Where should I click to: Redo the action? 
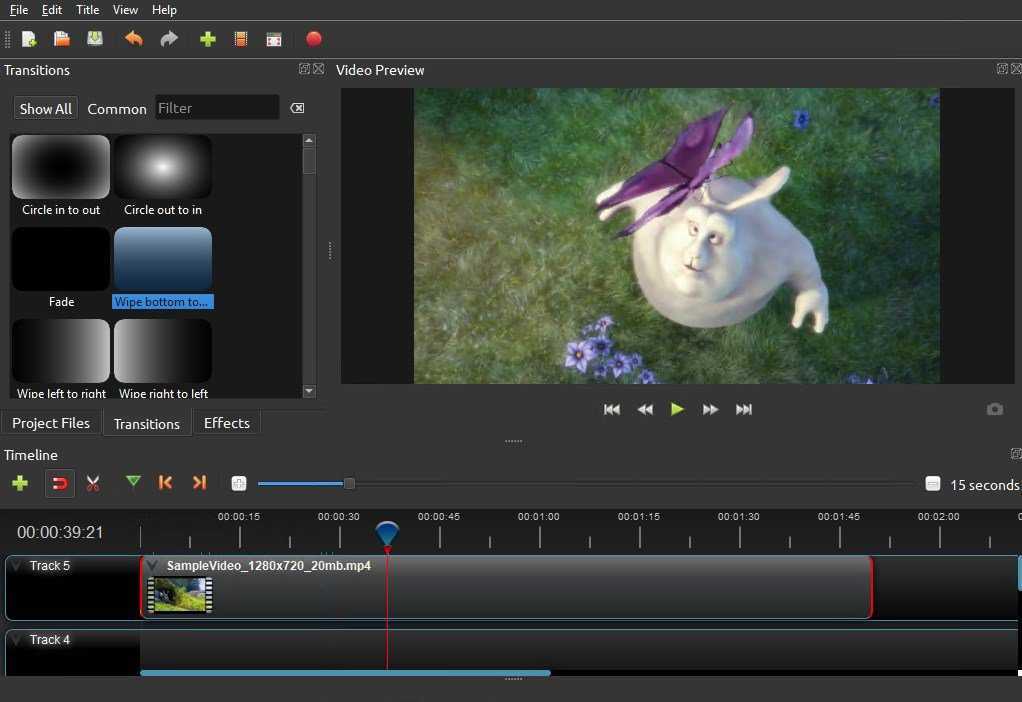169,39
